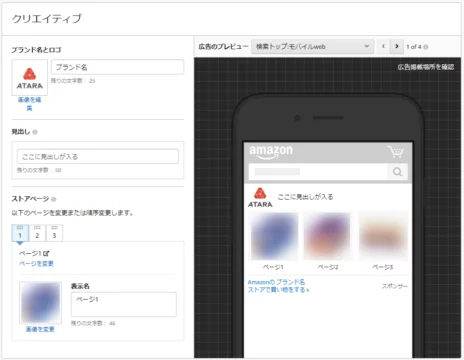464x360 pixels.
Task: Focus the ここに見出しが入る headline field
Action: click(x=98, y=156)
